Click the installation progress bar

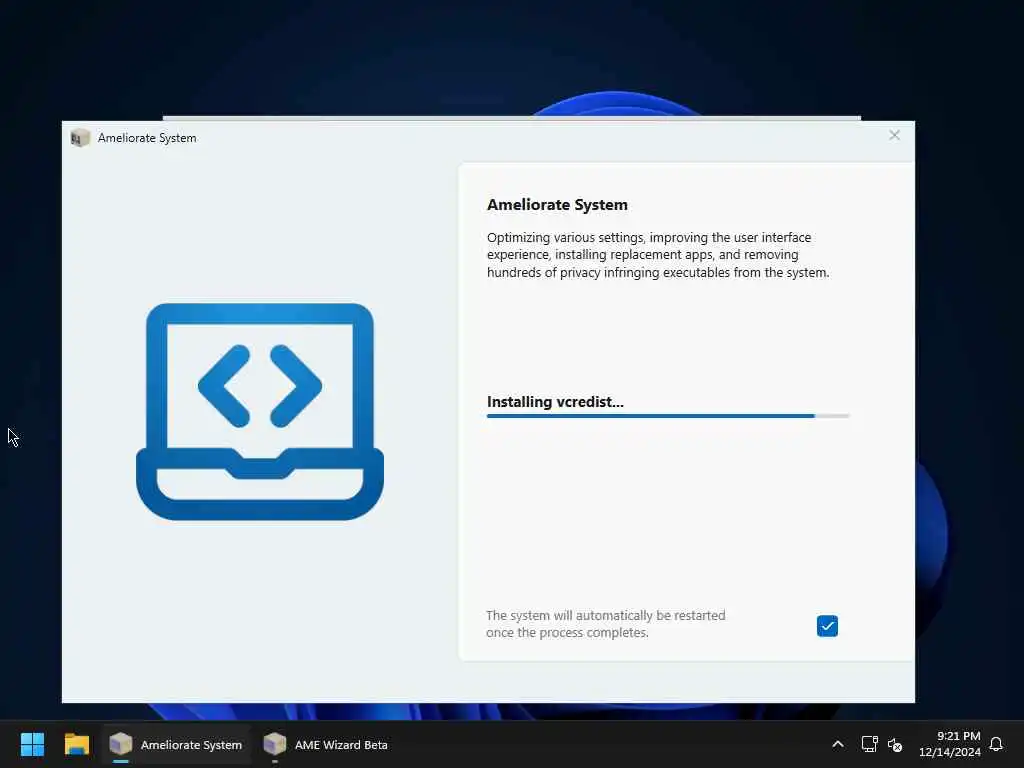667,416
